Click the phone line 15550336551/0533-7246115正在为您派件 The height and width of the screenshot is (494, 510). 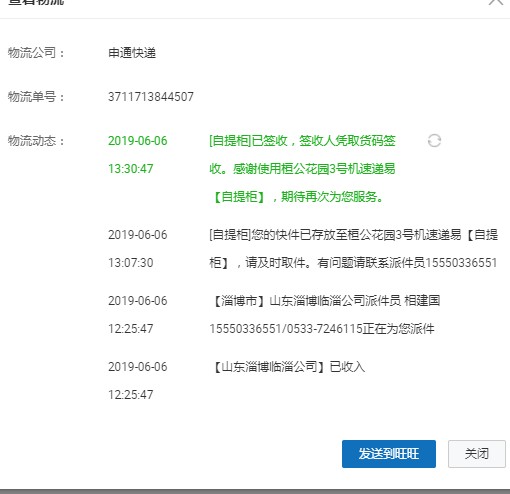point(322,329)
